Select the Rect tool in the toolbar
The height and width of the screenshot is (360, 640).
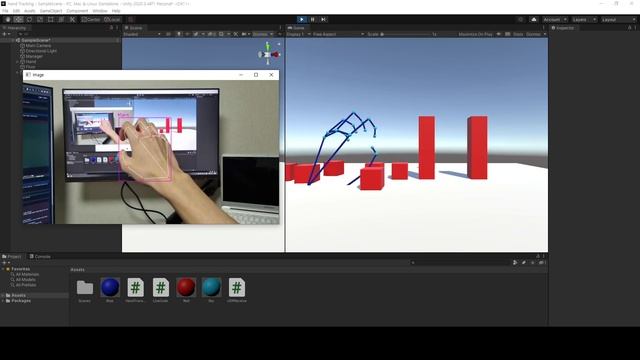pyautogui.click(x=50, y=19)
